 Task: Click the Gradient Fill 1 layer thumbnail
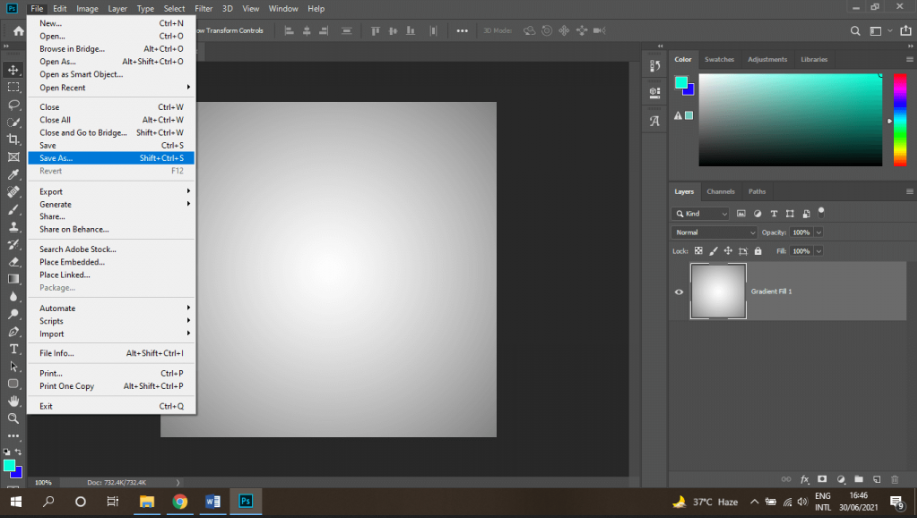718,291
